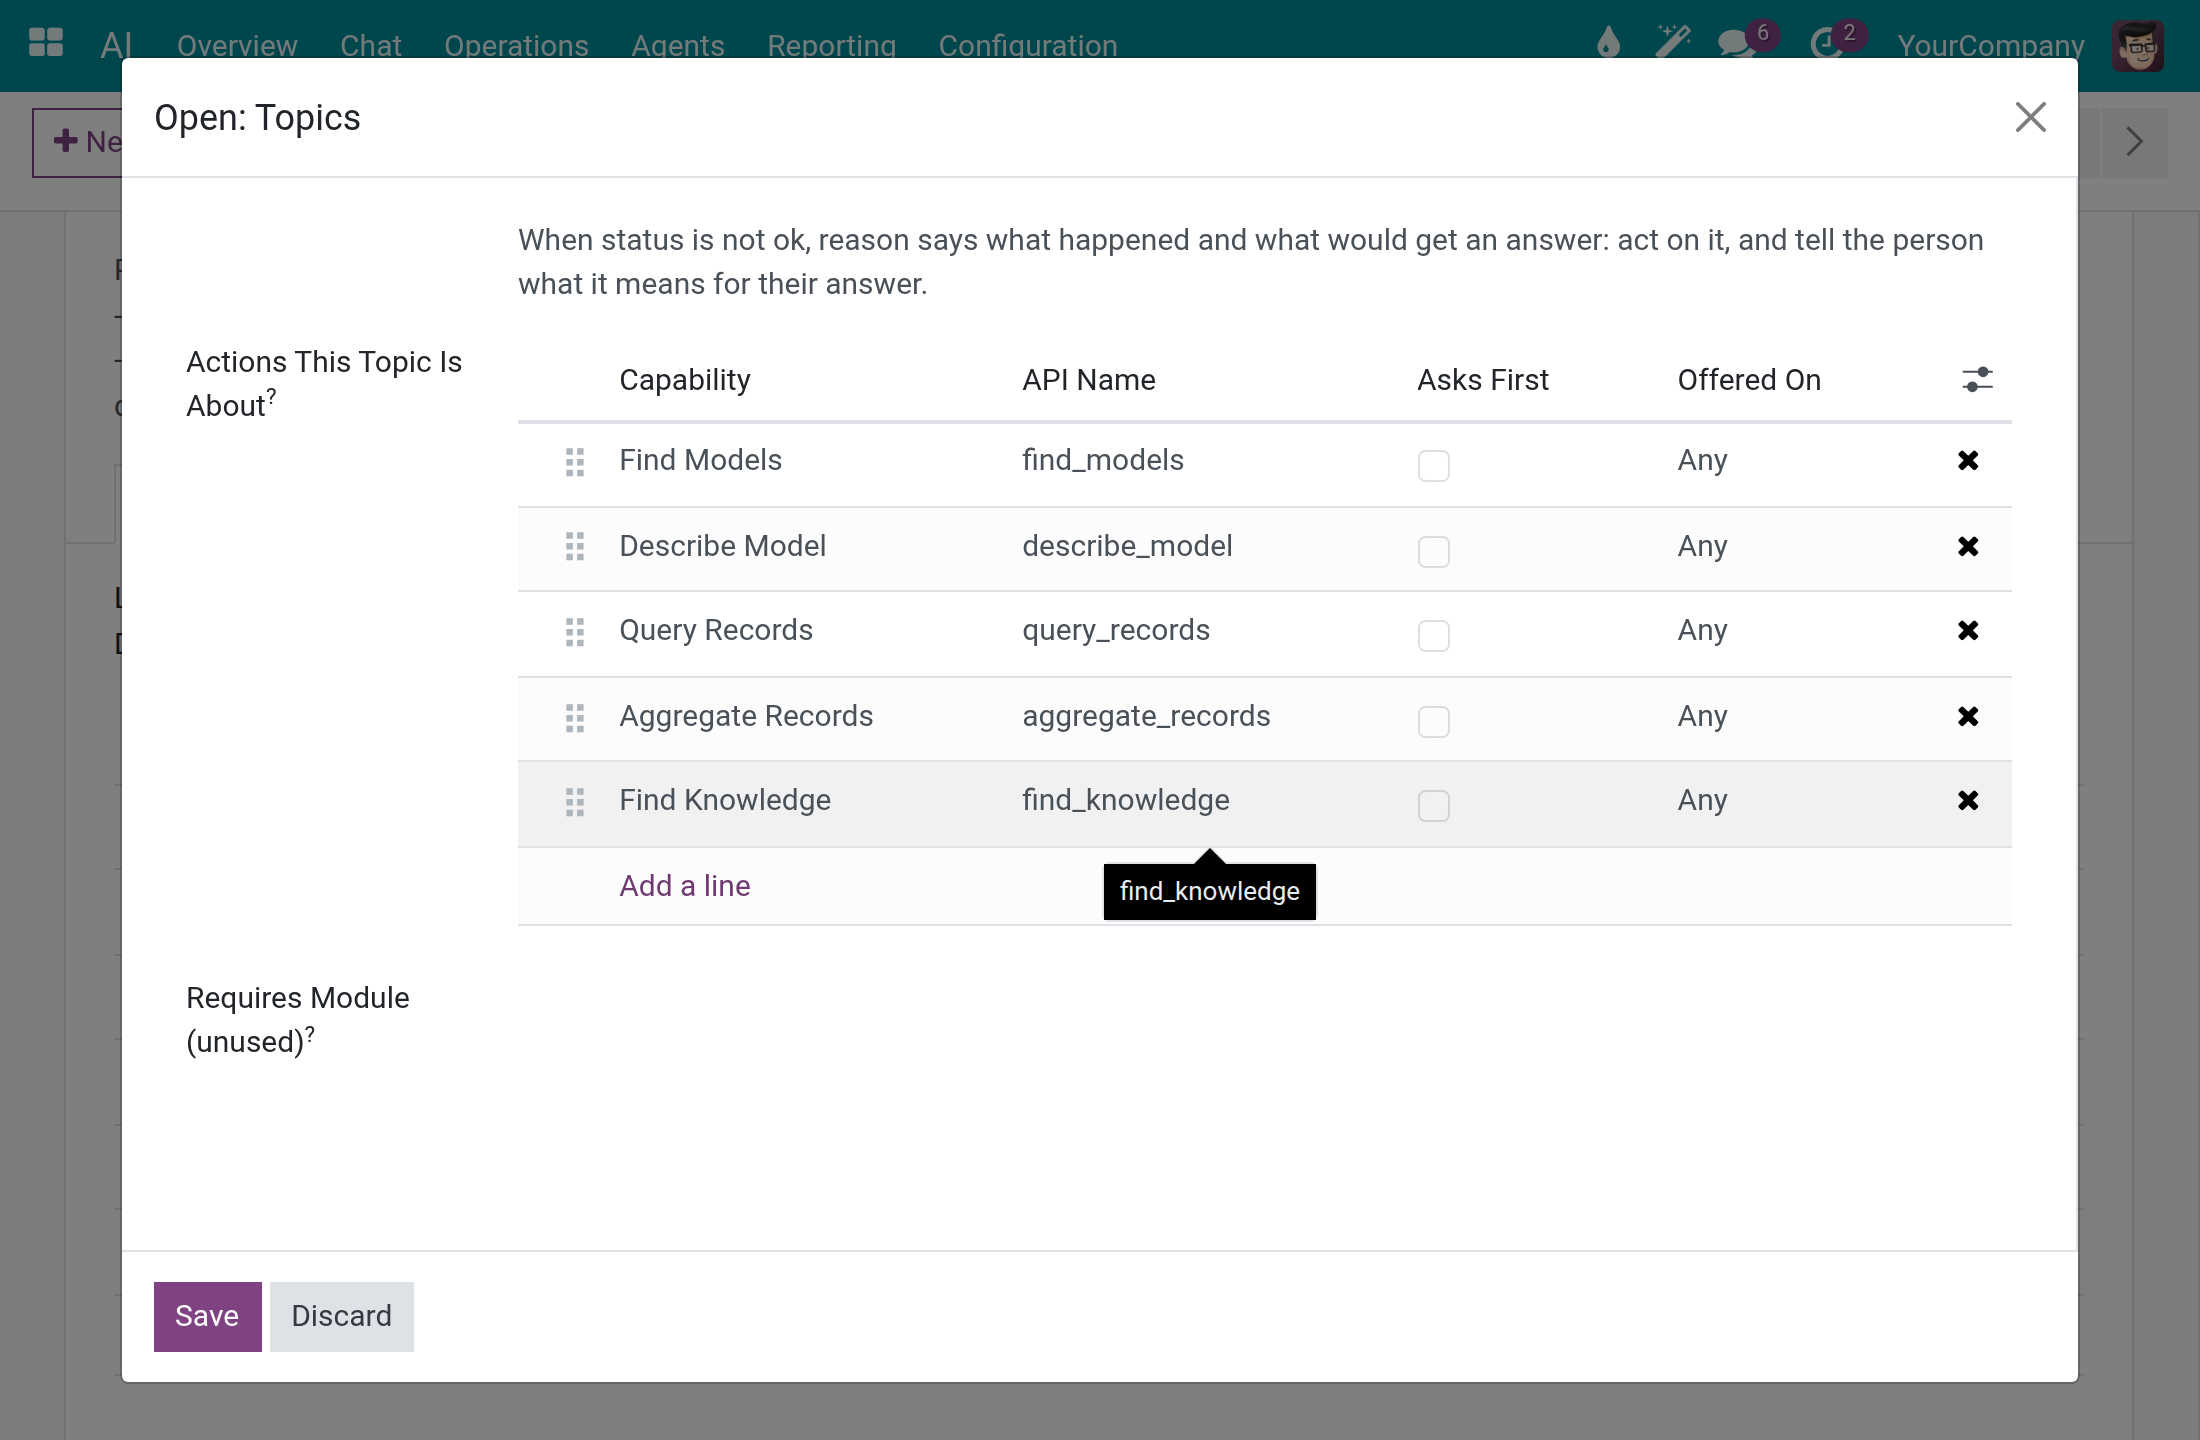Discard the topic changes
Viewport: 2200px width, 1440px height.
point(341,1316)
